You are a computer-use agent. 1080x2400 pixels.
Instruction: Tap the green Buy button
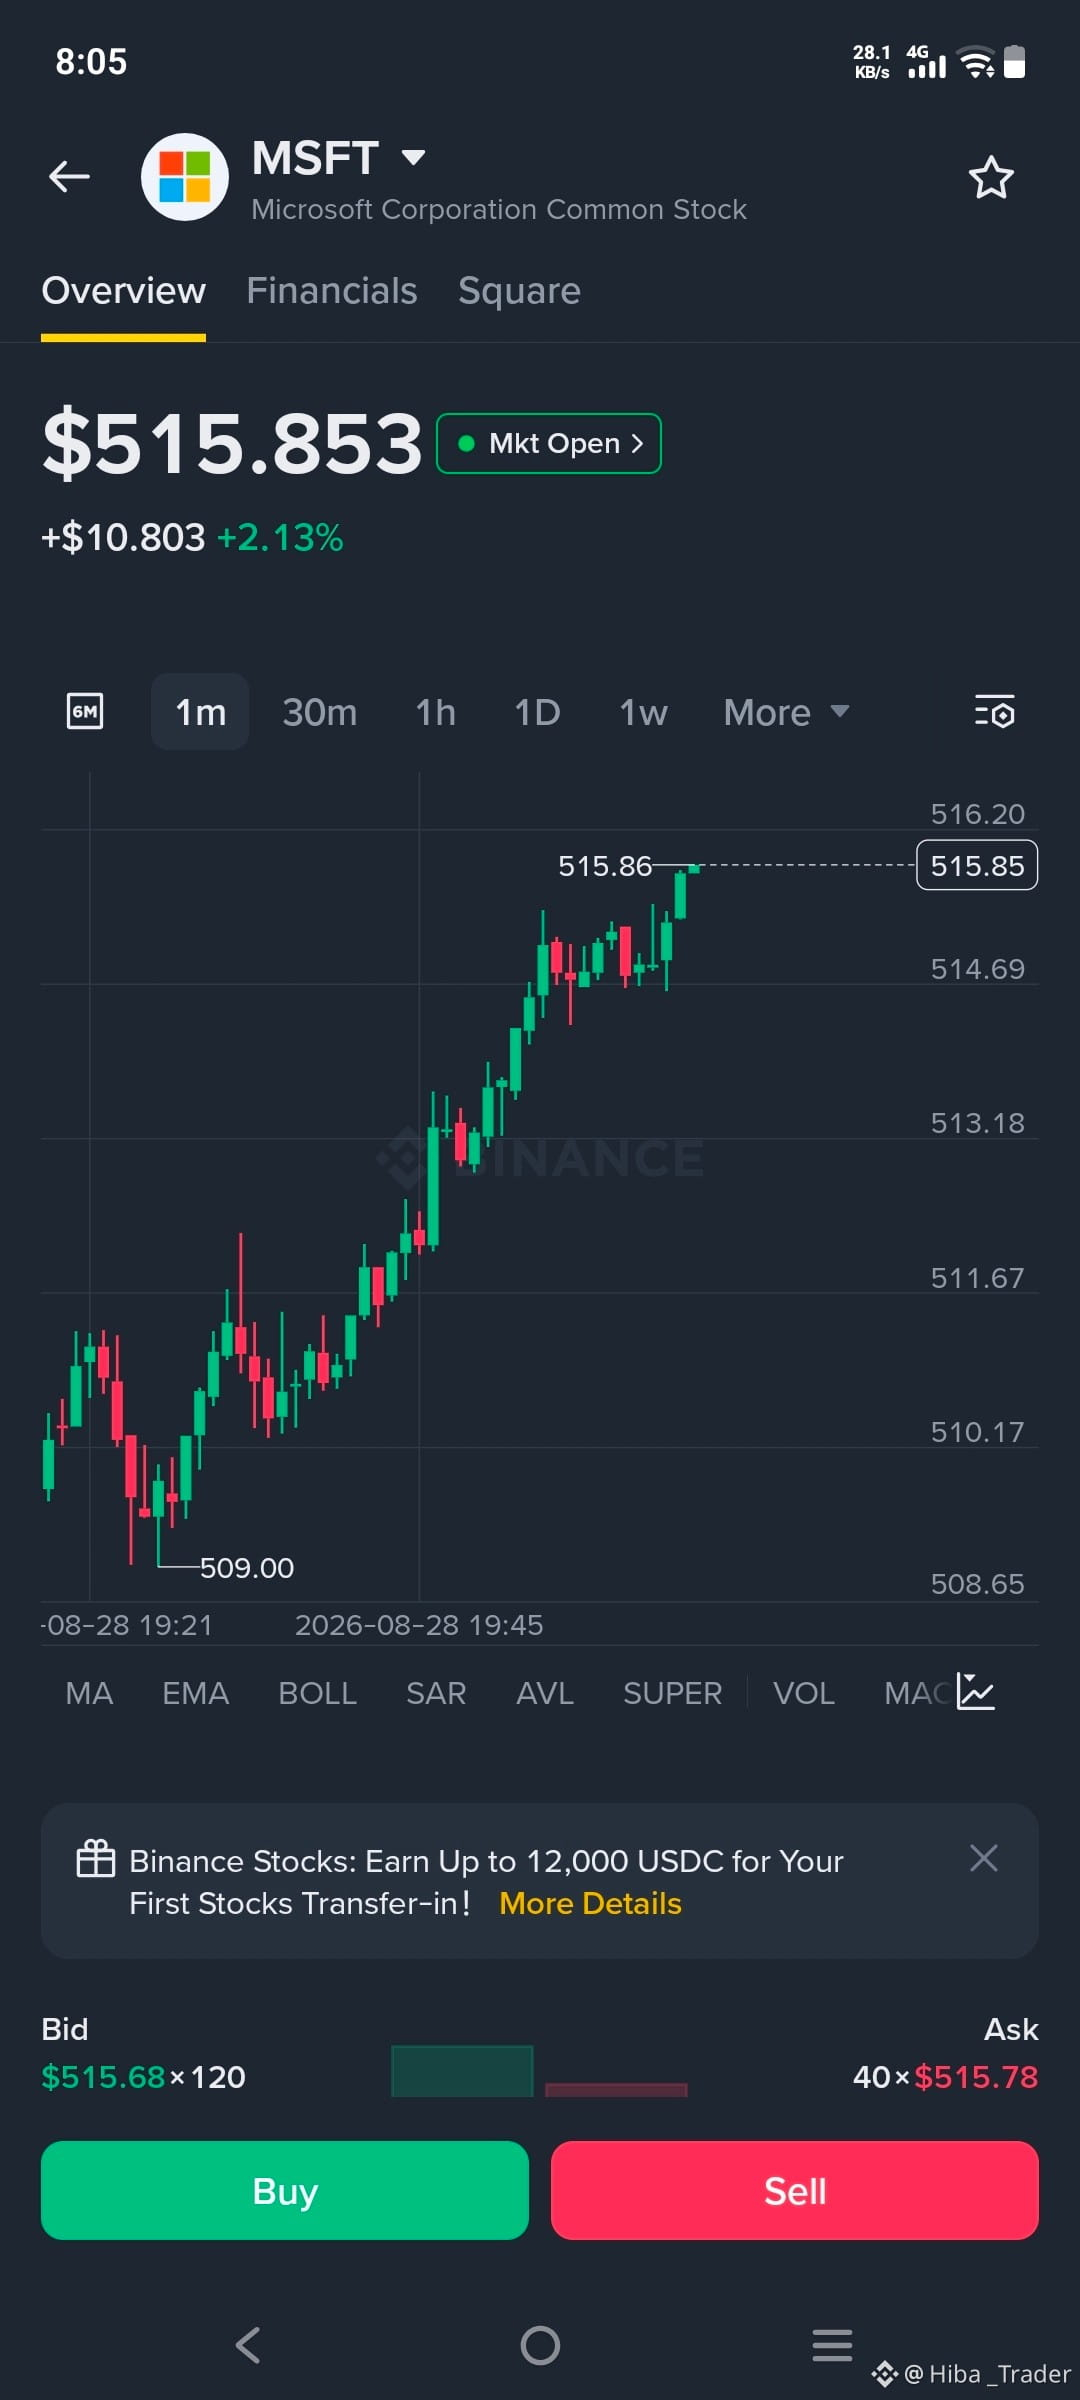point(285,2190)
